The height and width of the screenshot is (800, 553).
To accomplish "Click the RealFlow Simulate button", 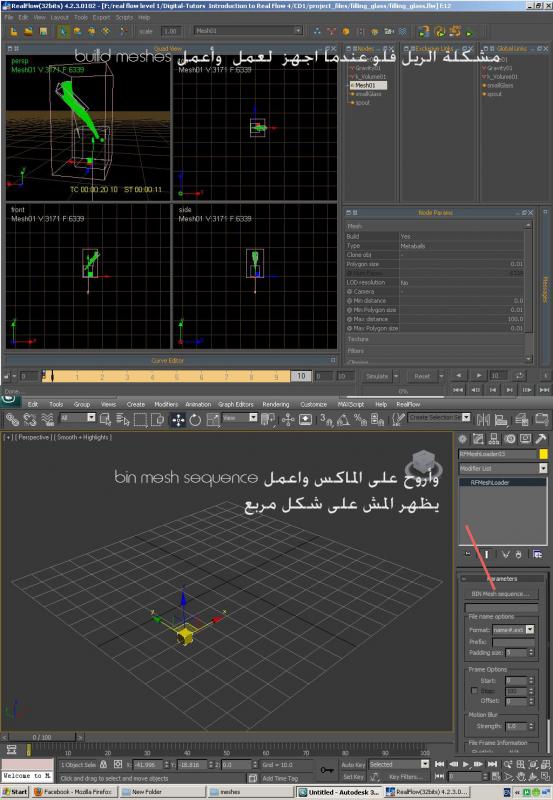I will click(377, 376).
